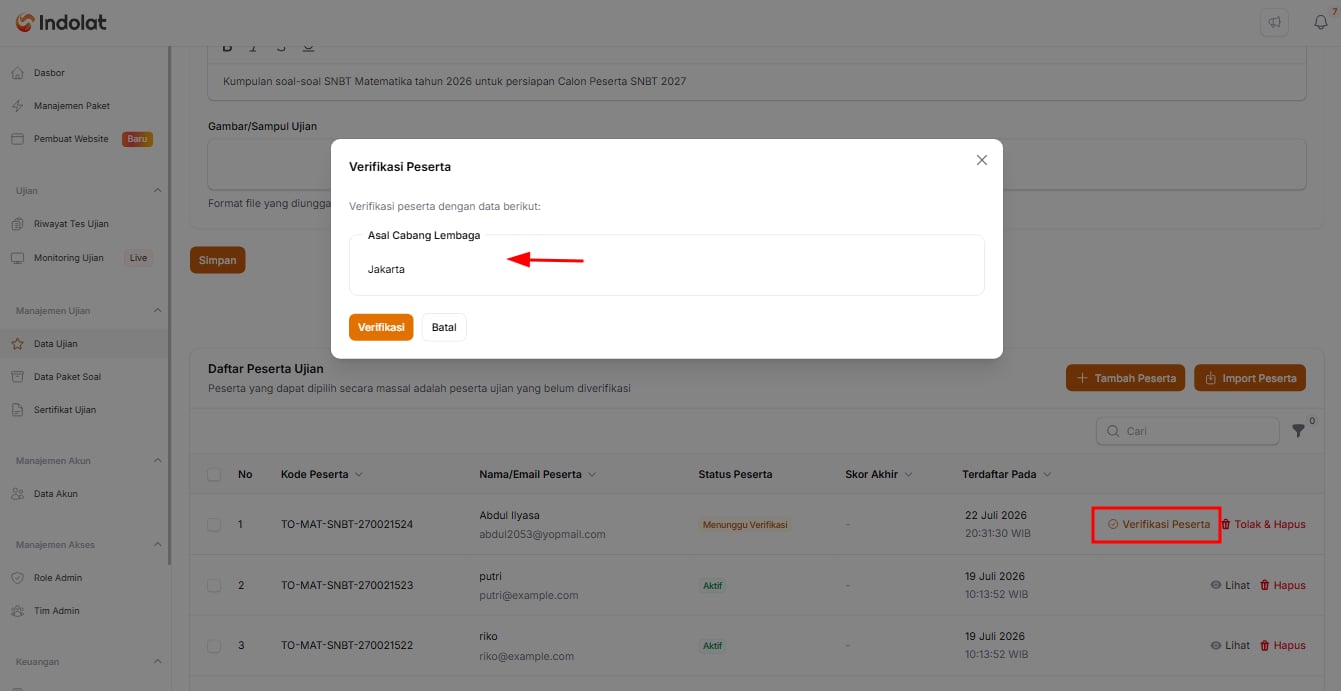Click trash icon in putri row
This screenshot has width=1341, height=691.
[x=1265, y=586]
